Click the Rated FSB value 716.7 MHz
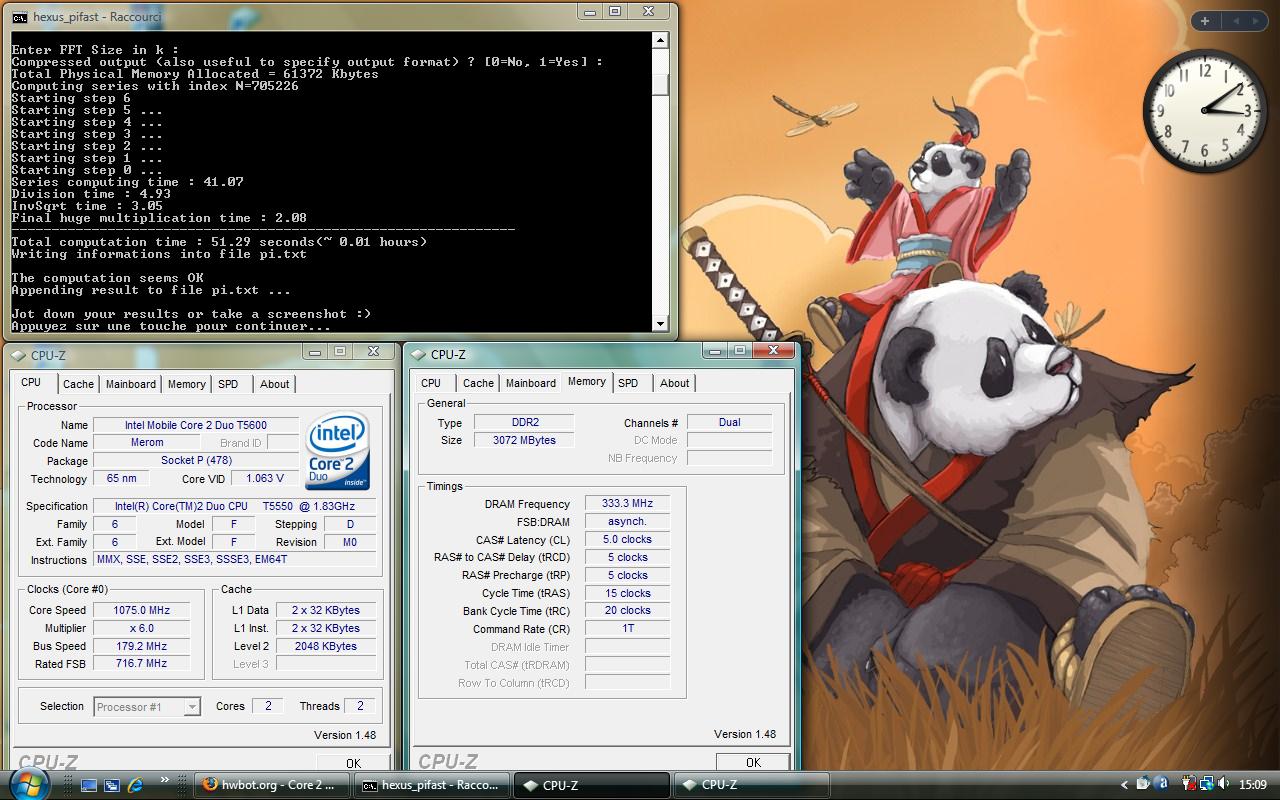This screenshot has width=1280, height=800. 141,663
